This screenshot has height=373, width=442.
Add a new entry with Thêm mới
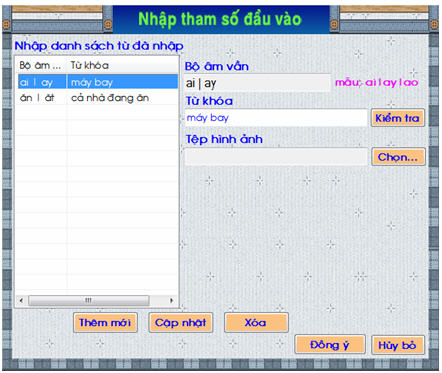point(105,322)
